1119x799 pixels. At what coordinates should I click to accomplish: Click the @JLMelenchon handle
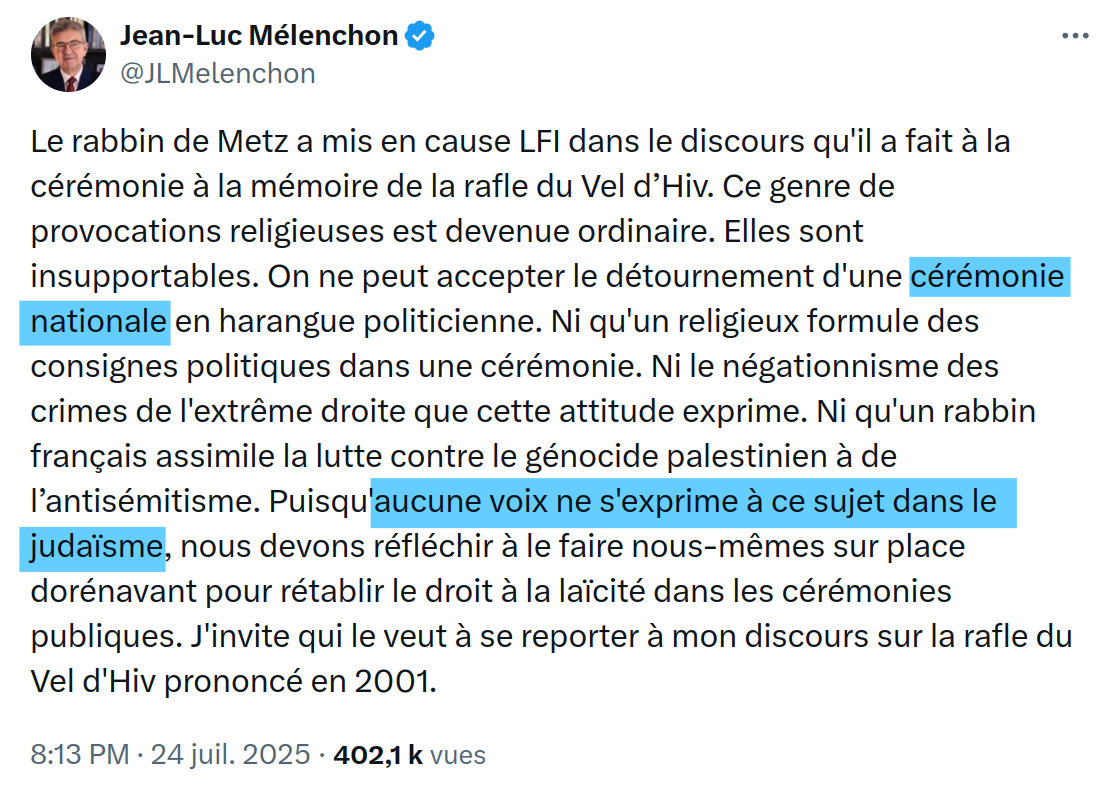pyautogui.click(x=217, y=73)
